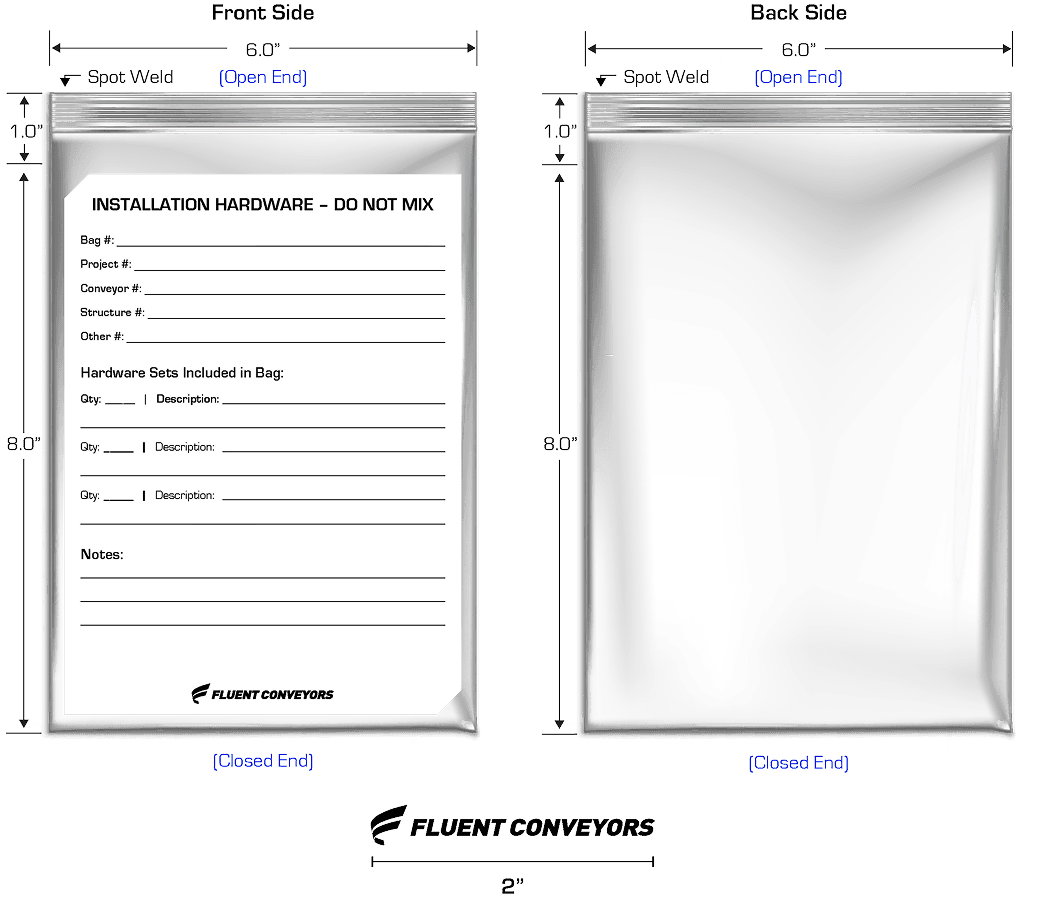Click the 'Back Side' heading

click(798, 13)
